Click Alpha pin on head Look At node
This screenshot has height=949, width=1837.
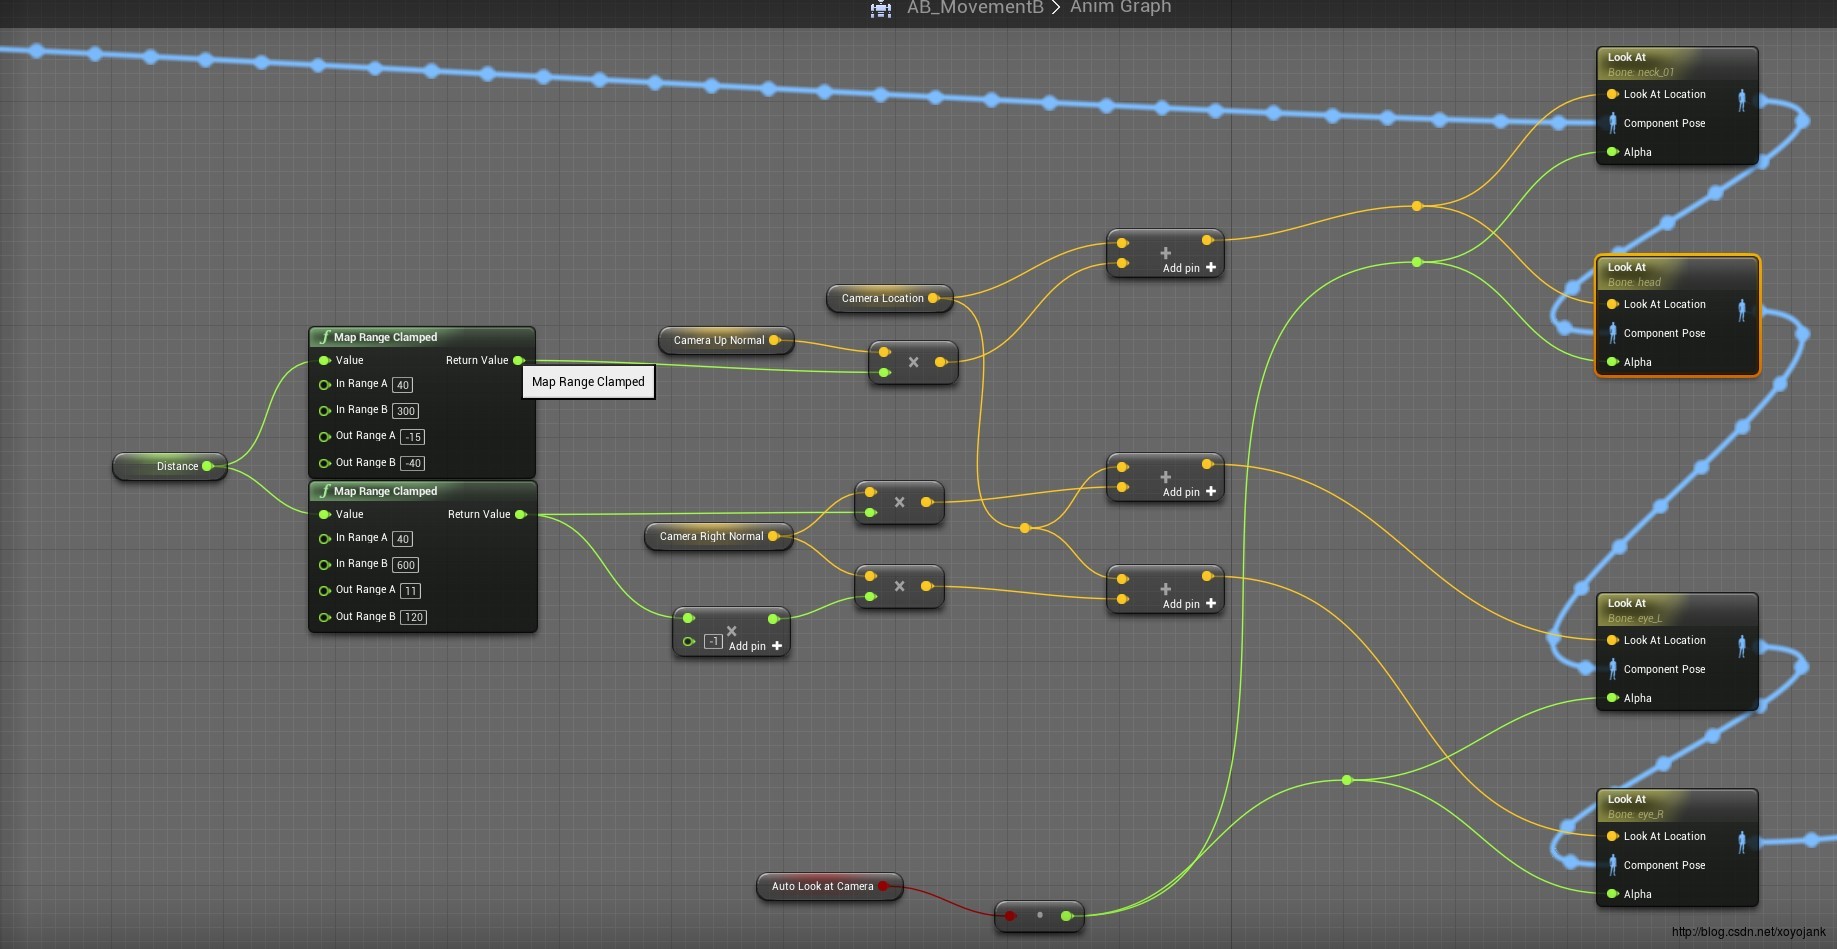pos(1612,362)
